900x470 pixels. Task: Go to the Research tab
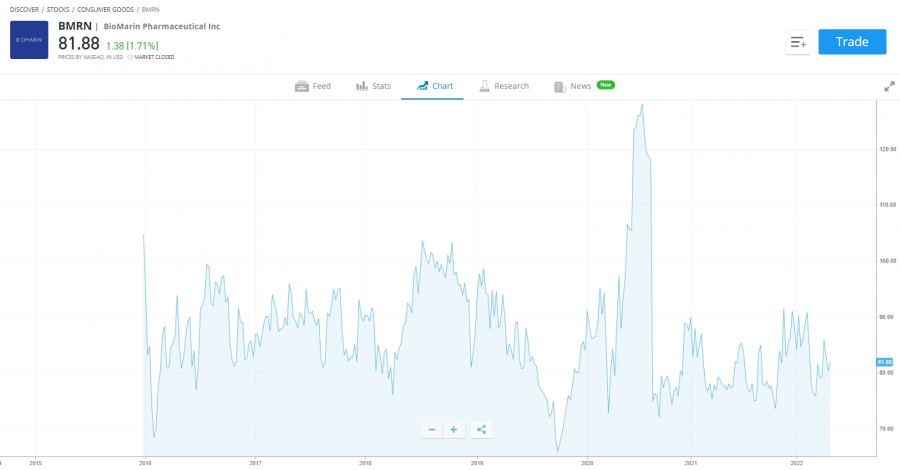click(x=504, y=86)
